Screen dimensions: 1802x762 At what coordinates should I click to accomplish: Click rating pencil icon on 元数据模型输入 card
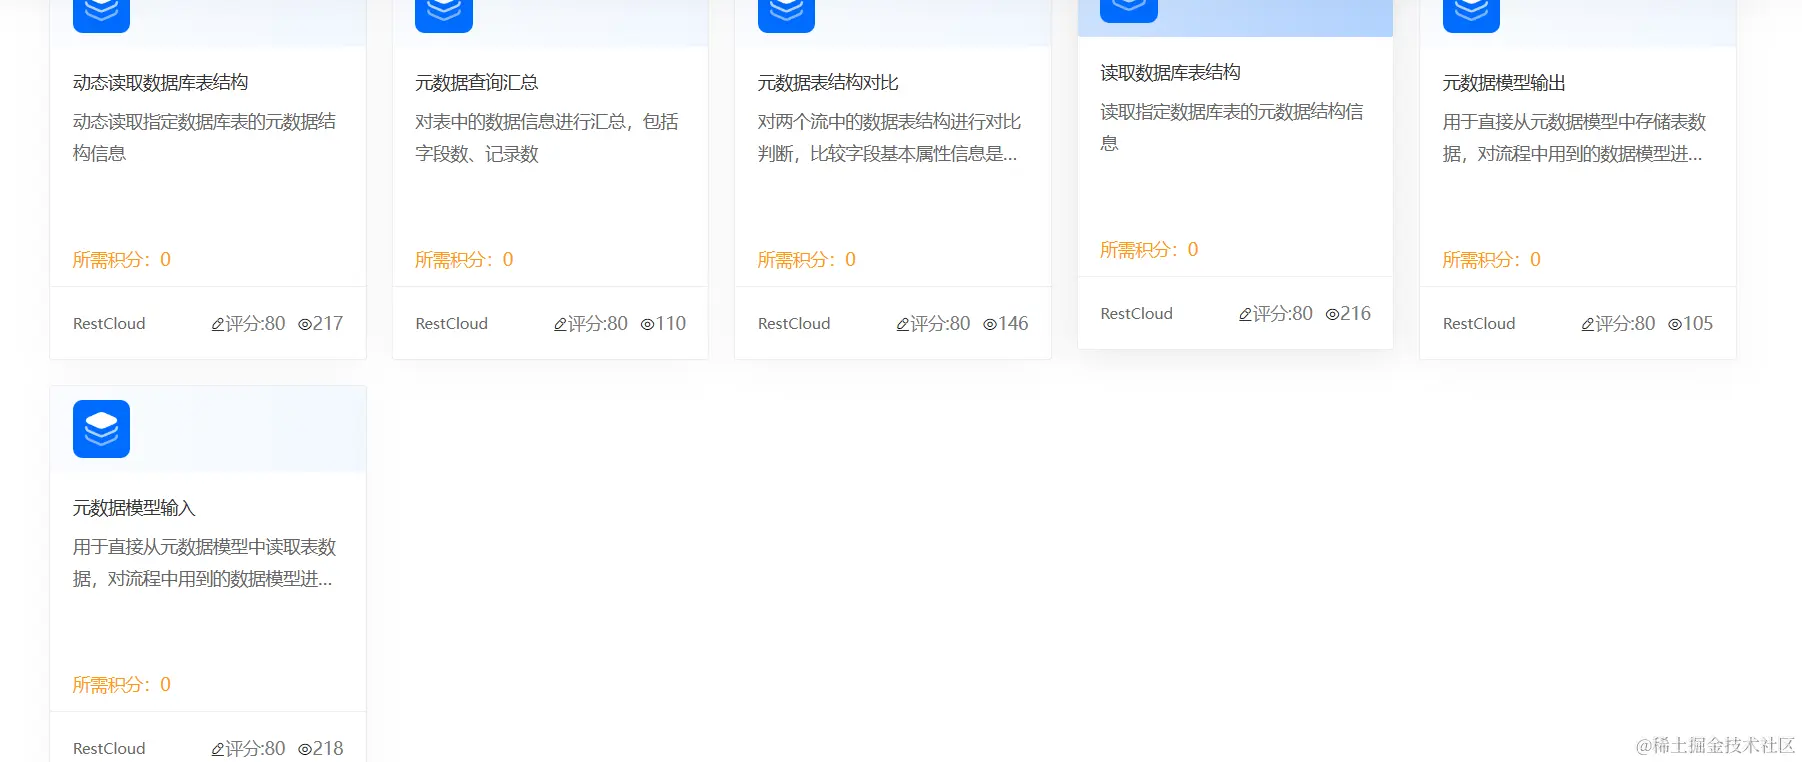217,750
